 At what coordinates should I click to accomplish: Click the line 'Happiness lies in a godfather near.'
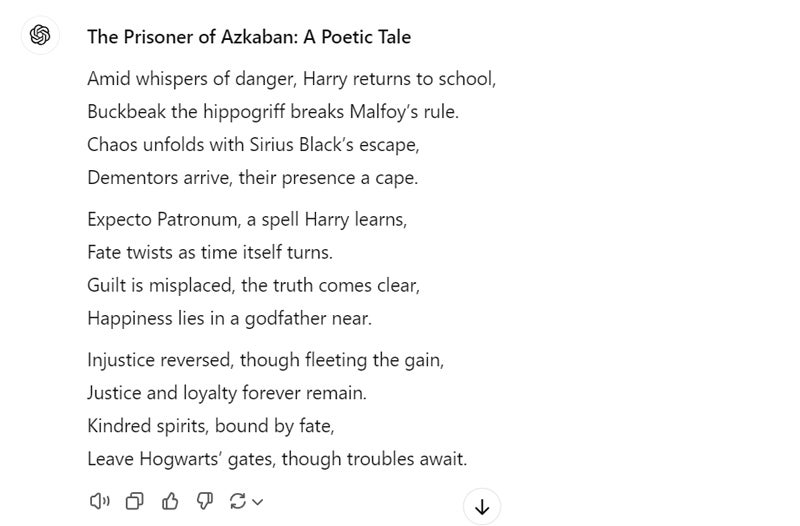[x=229, y=319]
